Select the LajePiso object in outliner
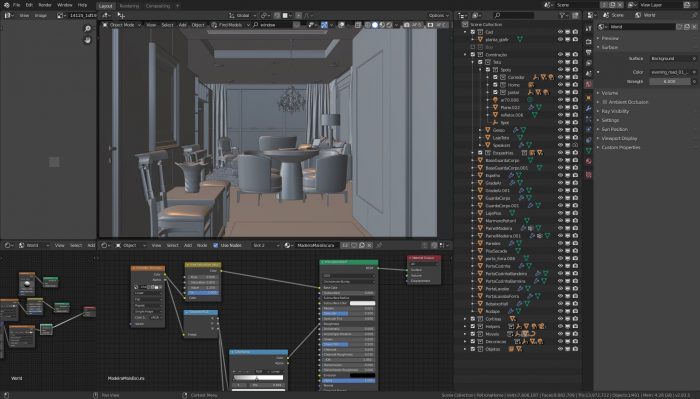 (x=493, y=213)
